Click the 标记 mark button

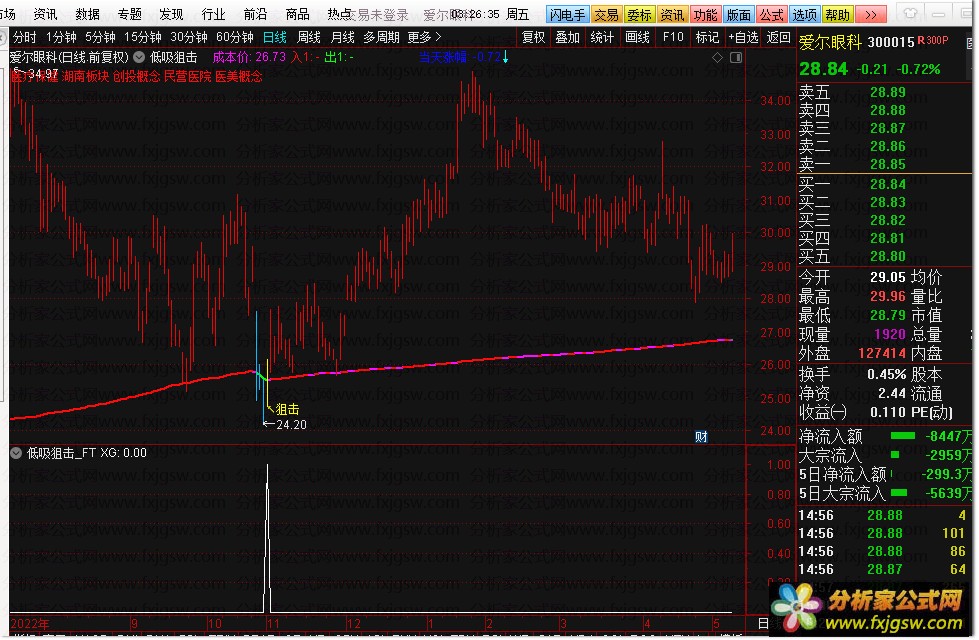coord(707,37)
